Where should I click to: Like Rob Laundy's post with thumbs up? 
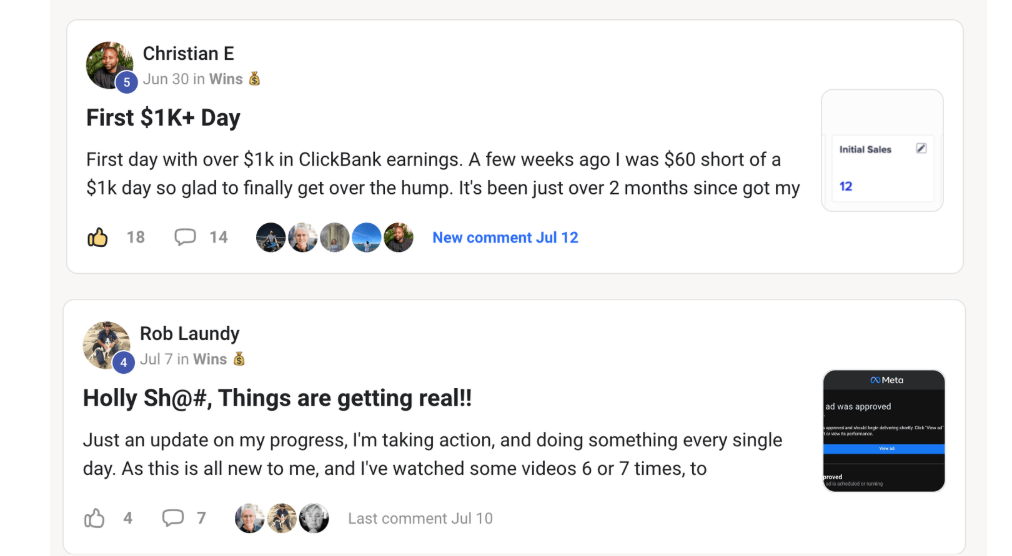click(95, 518)
